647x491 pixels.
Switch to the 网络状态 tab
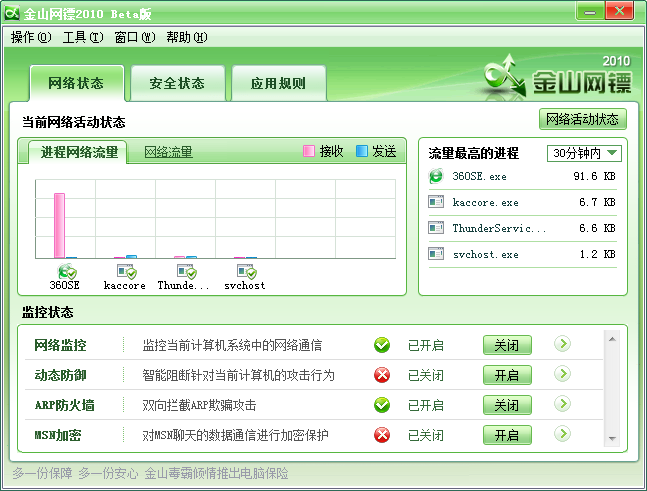tap(77, 83)
